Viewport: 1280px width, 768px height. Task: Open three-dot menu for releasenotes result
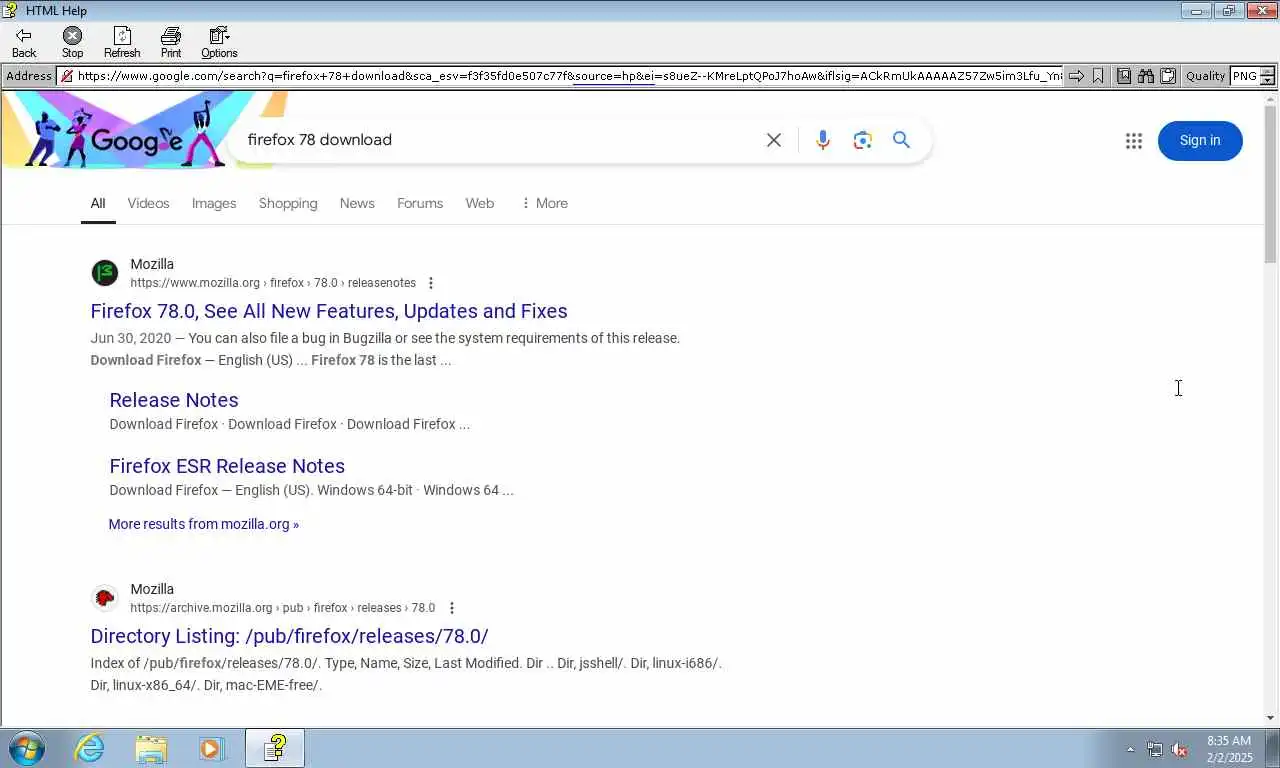pyautogui.click(x=431, y=283)
